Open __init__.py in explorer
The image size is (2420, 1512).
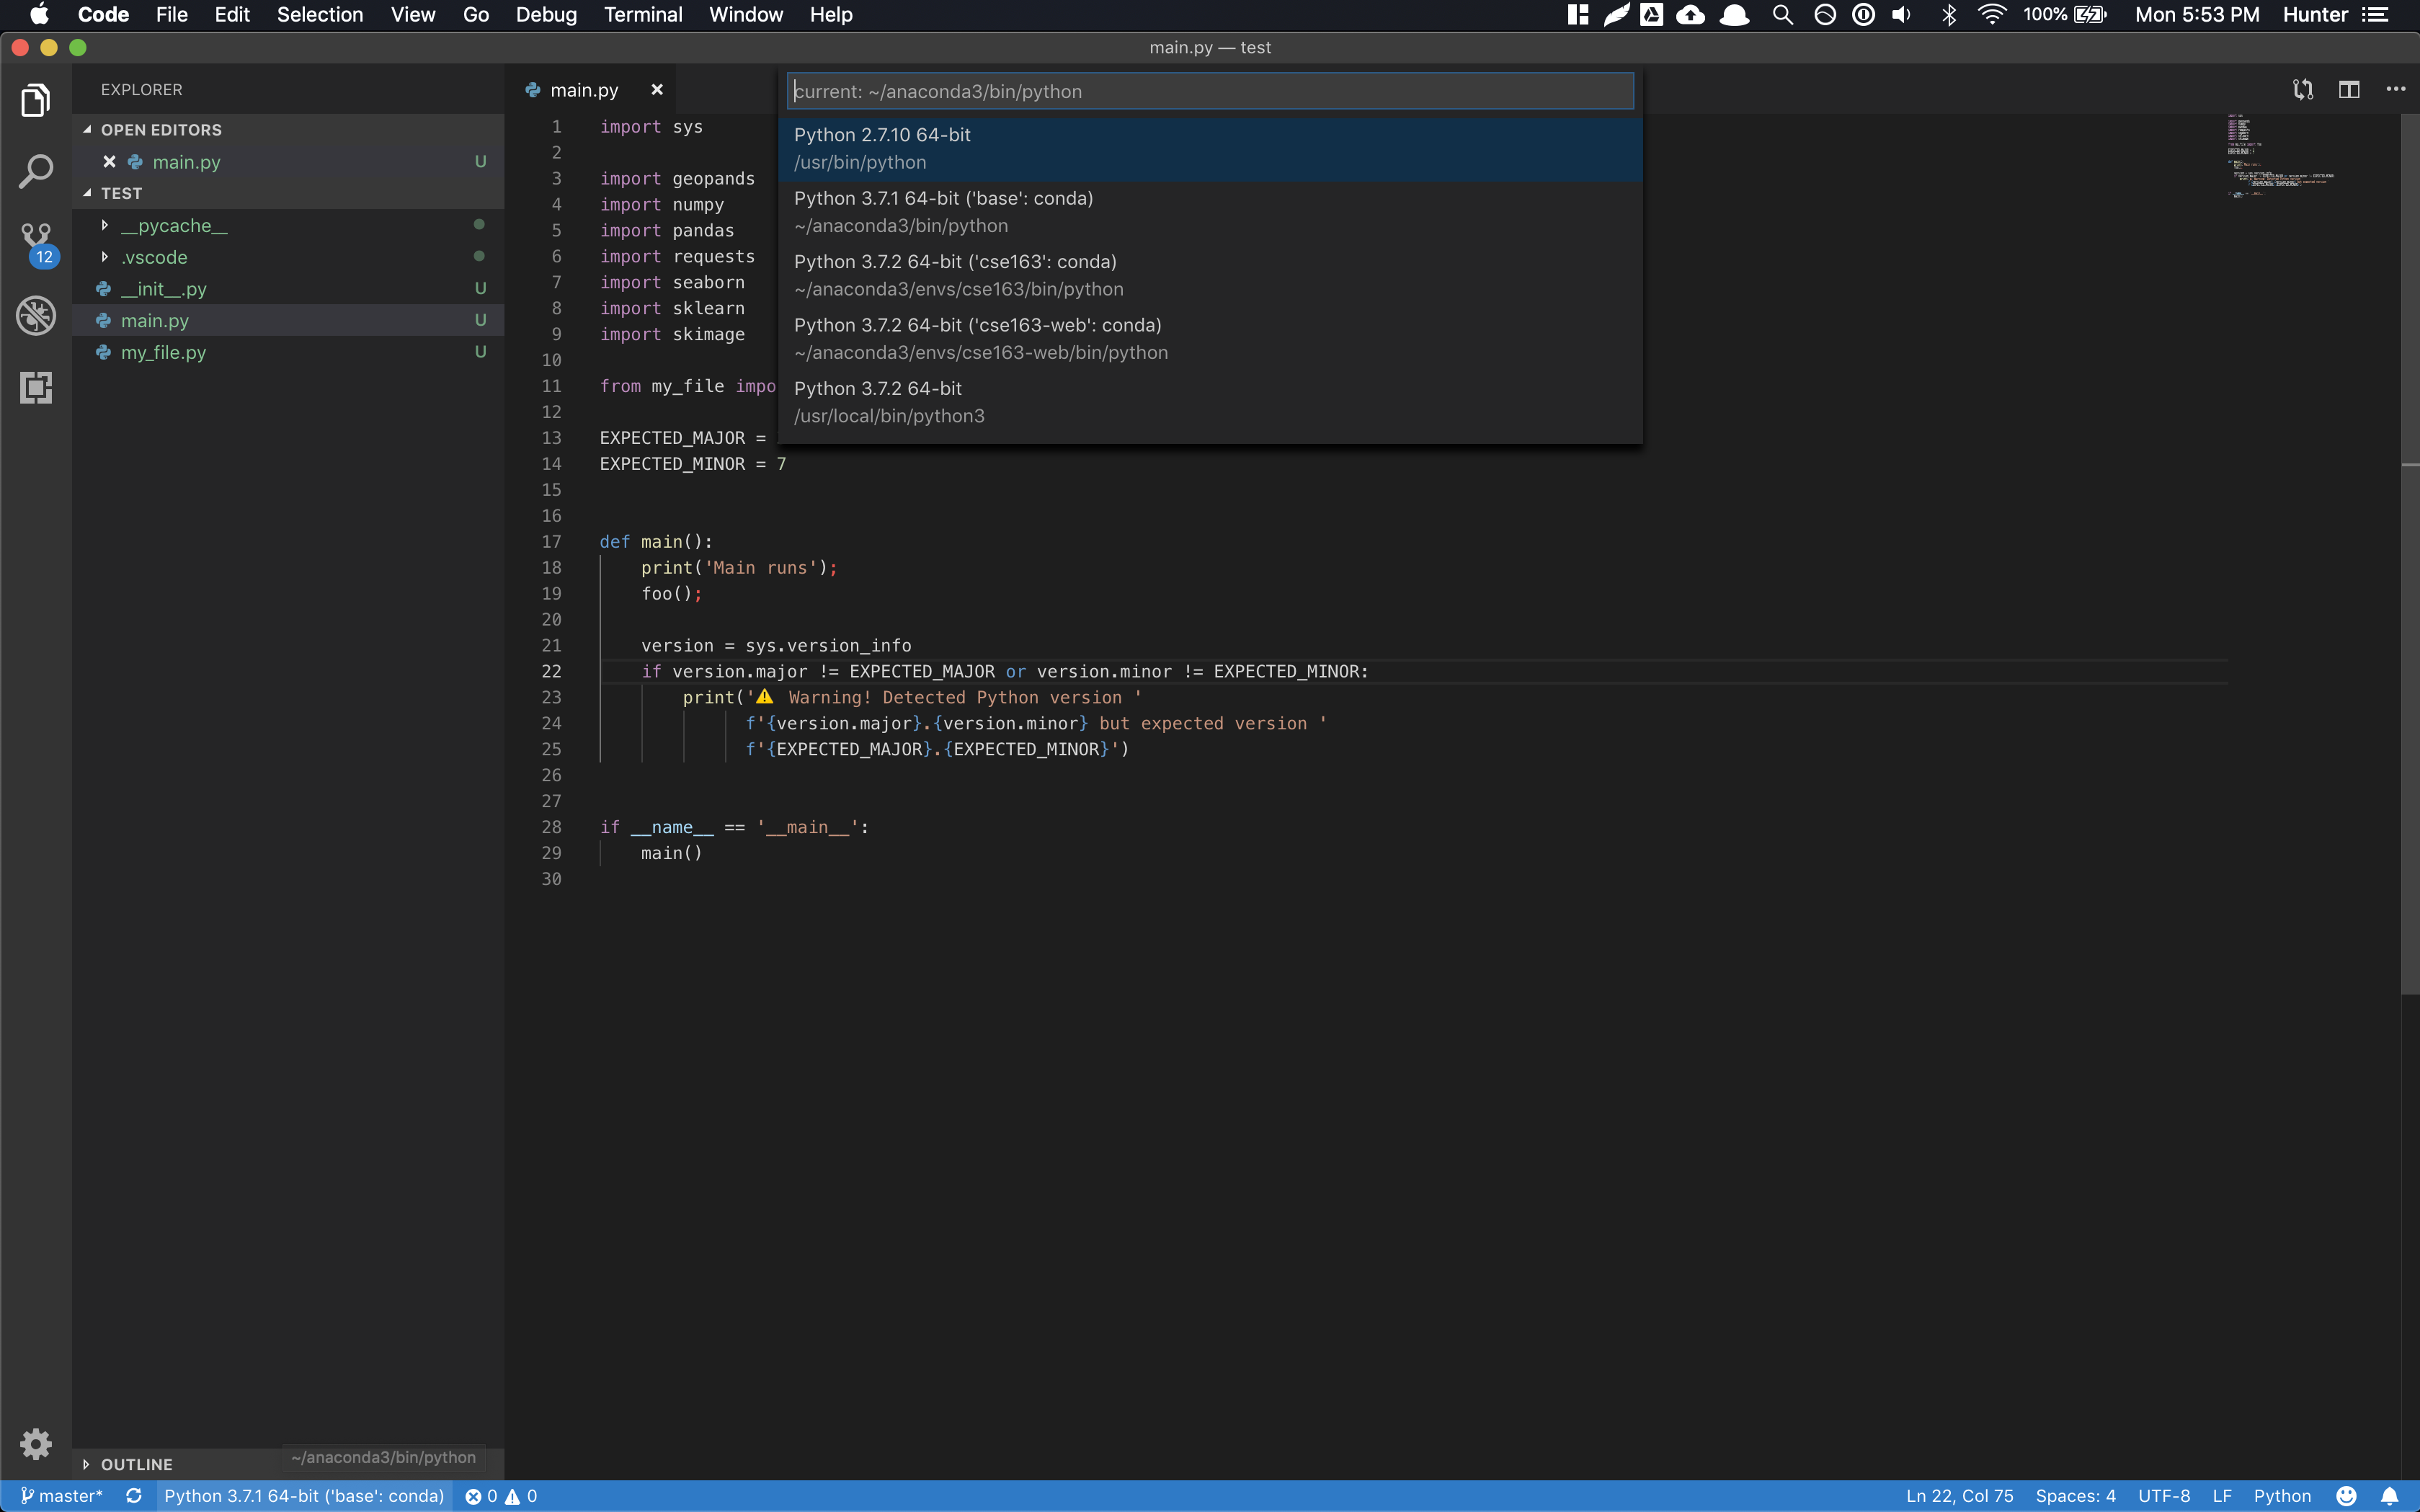tap(288, 289)
